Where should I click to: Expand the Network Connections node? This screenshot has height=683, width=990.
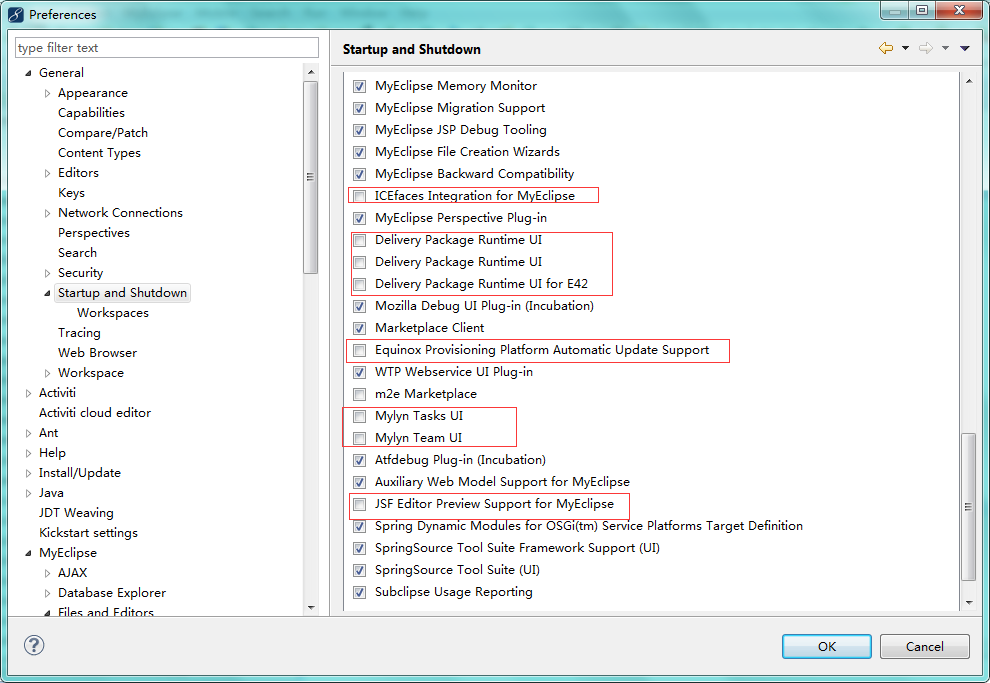[x=47, y=213]
